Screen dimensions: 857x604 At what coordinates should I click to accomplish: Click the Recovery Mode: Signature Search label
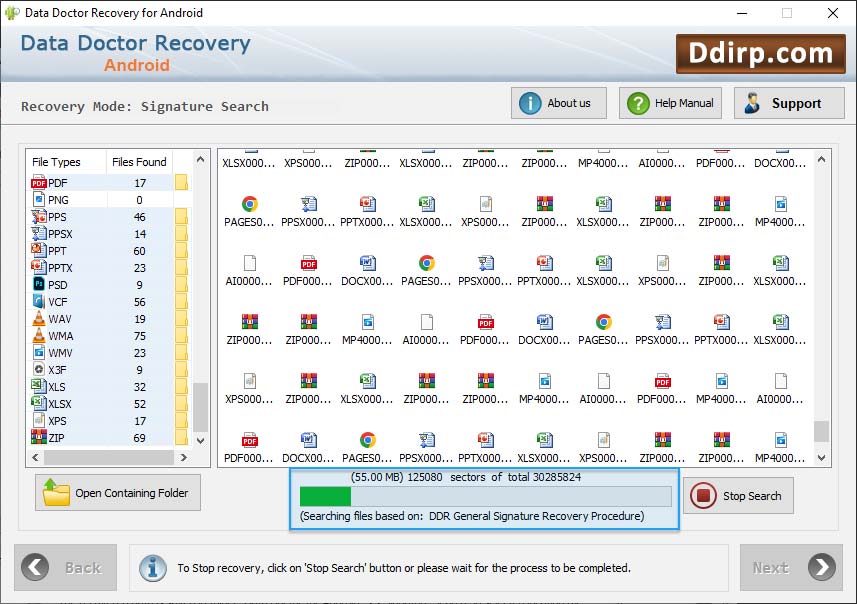145,106
